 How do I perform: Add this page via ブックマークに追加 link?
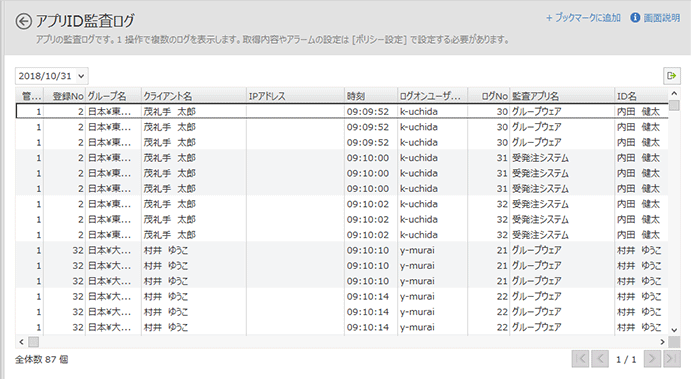583,18
